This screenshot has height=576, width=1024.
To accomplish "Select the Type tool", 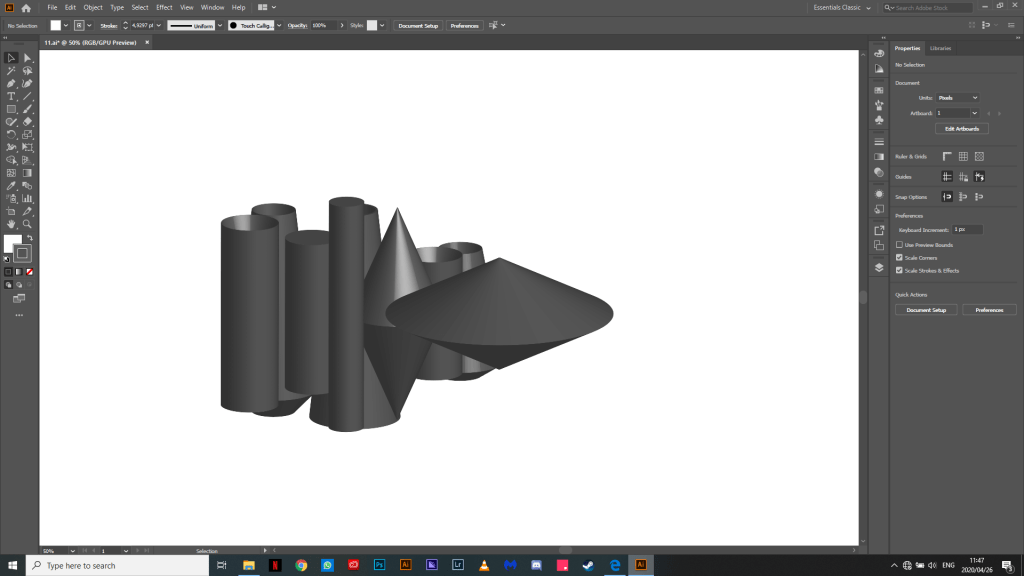I will [x=11, y=96].
